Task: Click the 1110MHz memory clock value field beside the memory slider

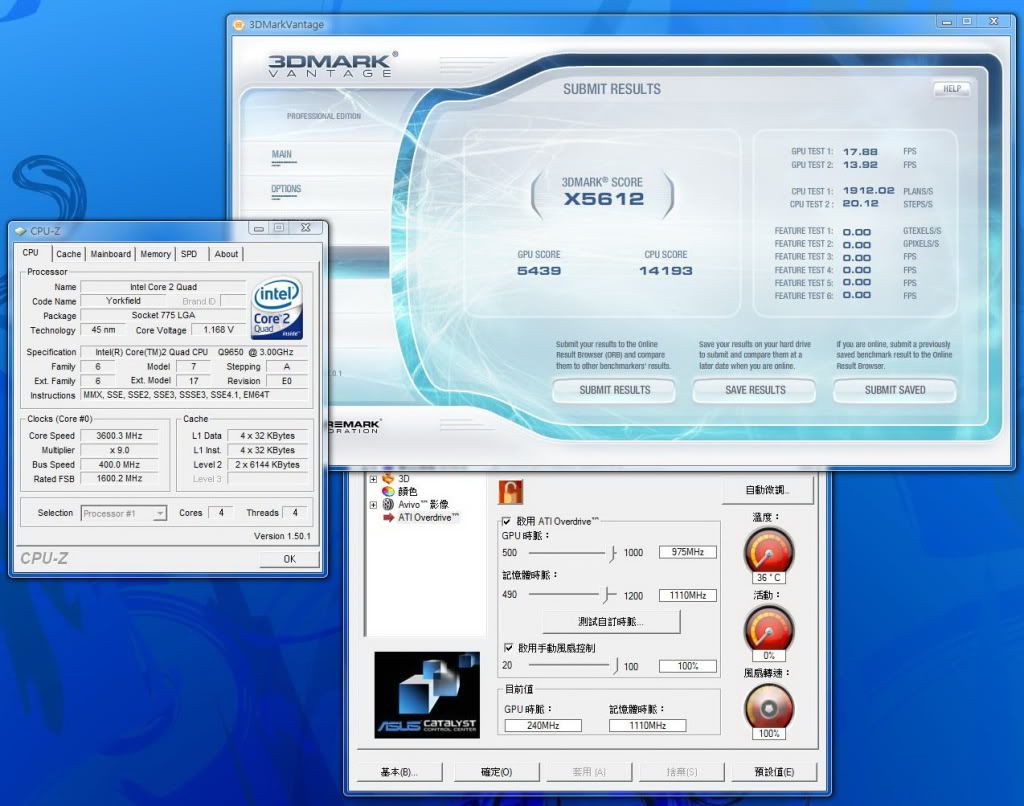Action: (x=688, y=595)
